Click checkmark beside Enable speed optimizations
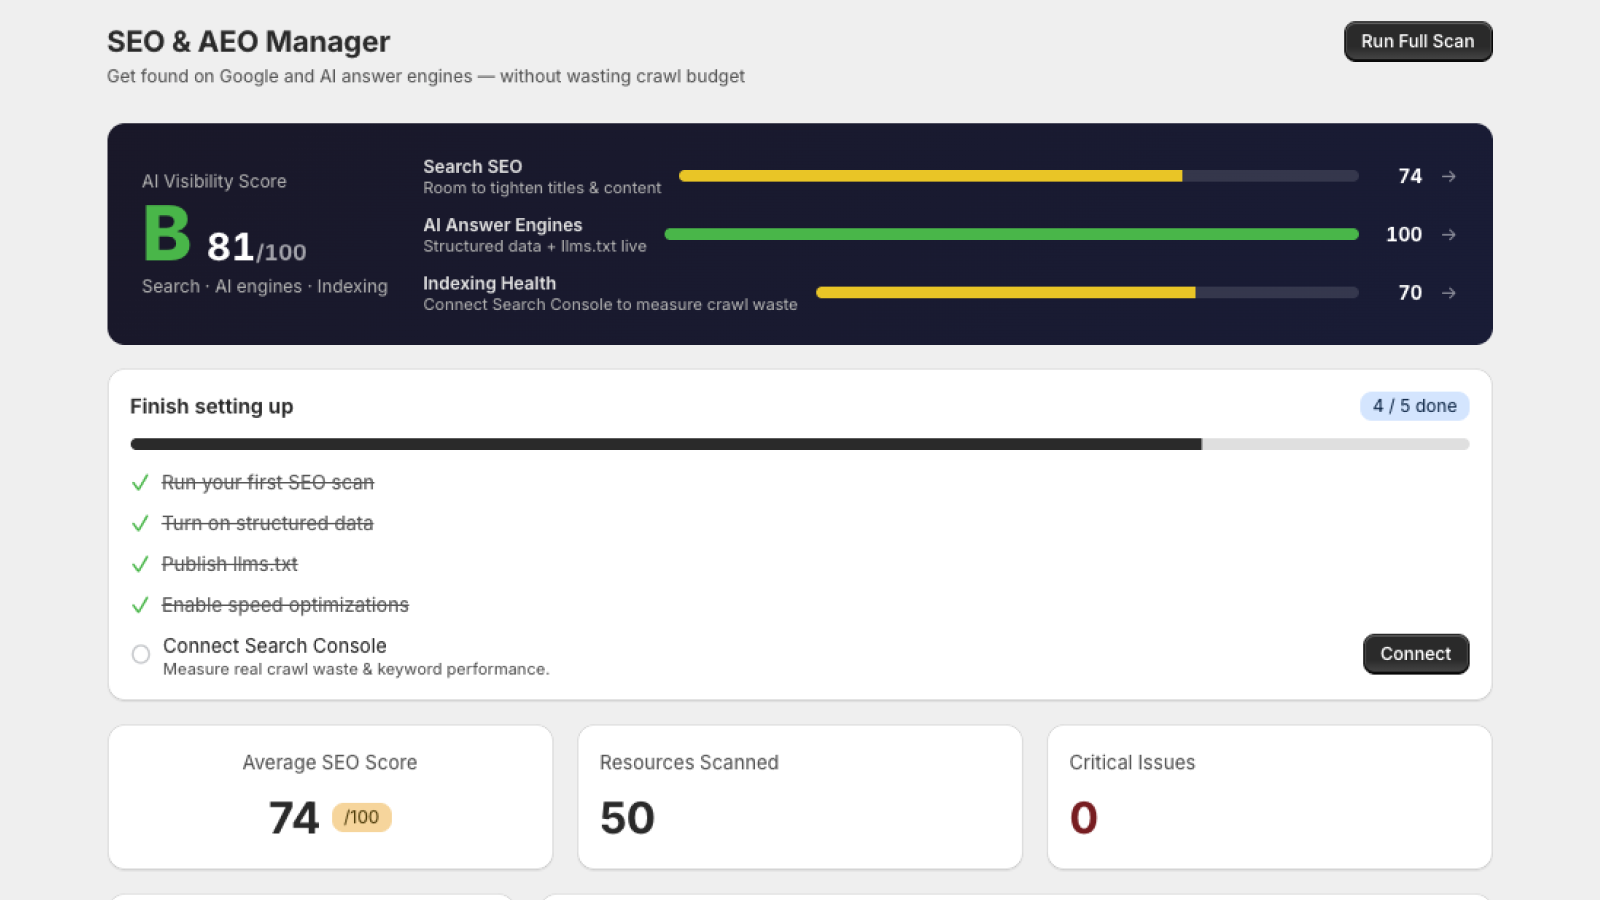 click(x=140, y=606)
